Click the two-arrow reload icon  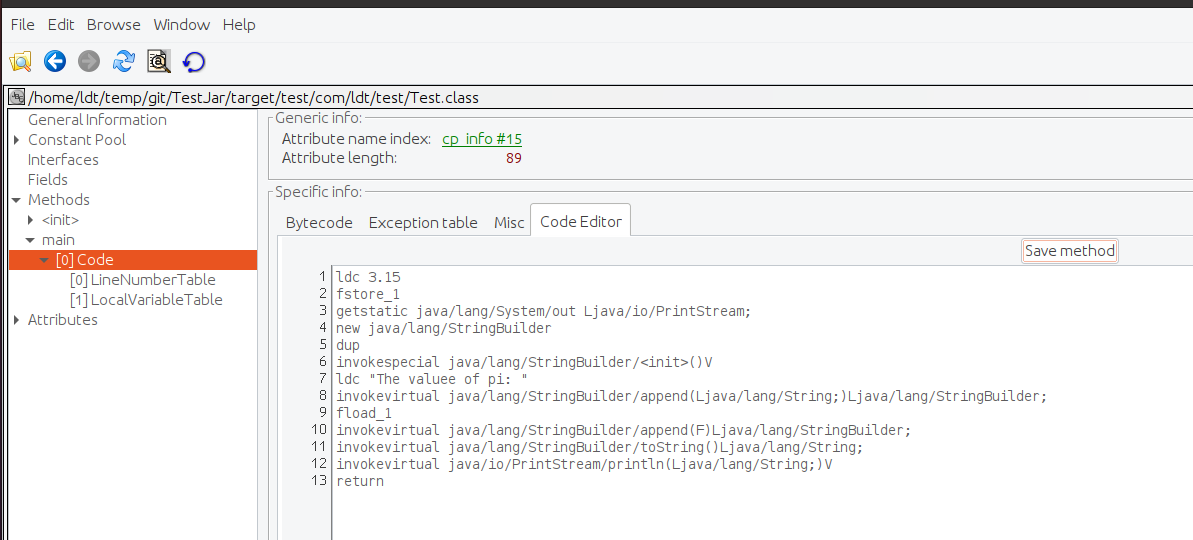click(x=124, y=62)
